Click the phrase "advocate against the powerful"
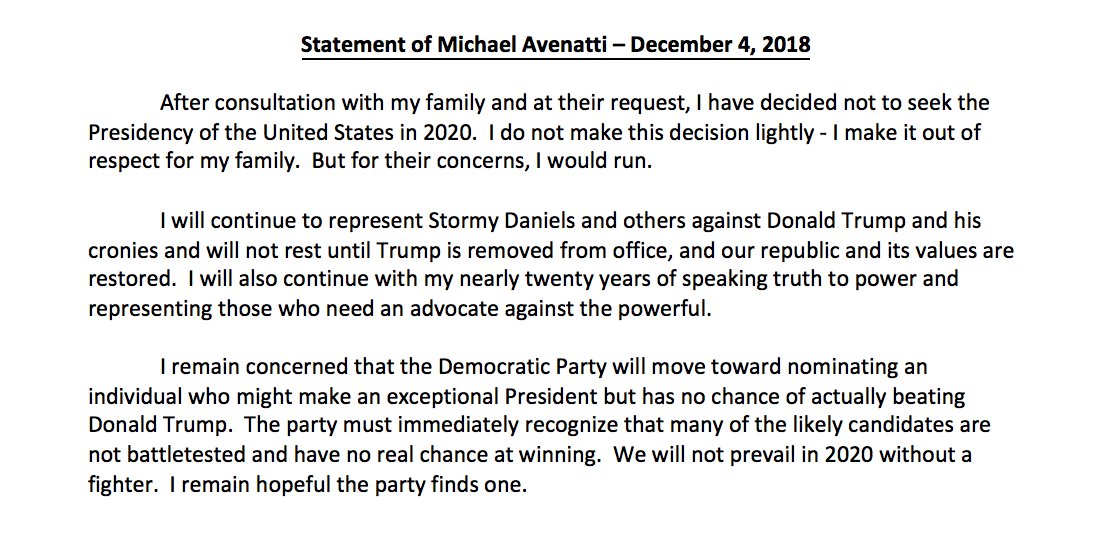1110x542 pixels. (x=579, y=309)
